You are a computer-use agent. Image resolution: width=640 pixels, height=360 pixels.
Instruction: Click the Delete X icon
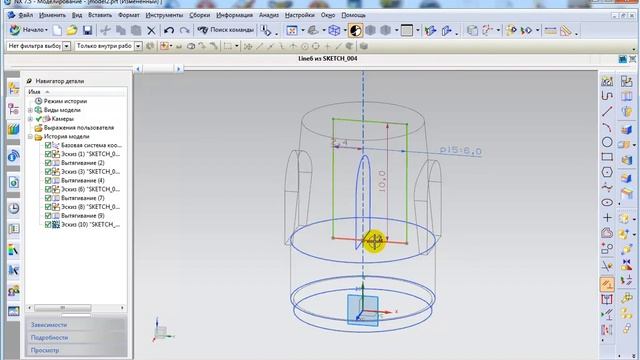[151, 30]
